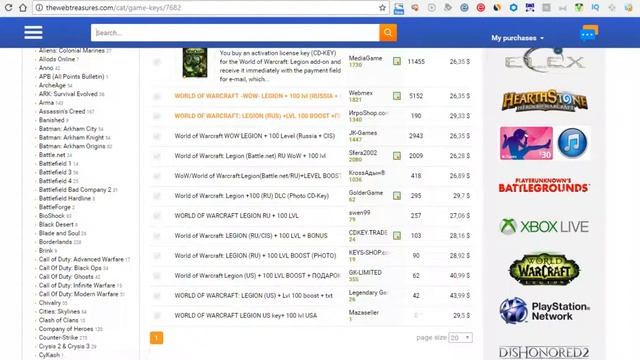Tick the checkbox of the CDKEY.TRADE row
The width and height of the screenshot is (640, 360).
coord(157,236)
